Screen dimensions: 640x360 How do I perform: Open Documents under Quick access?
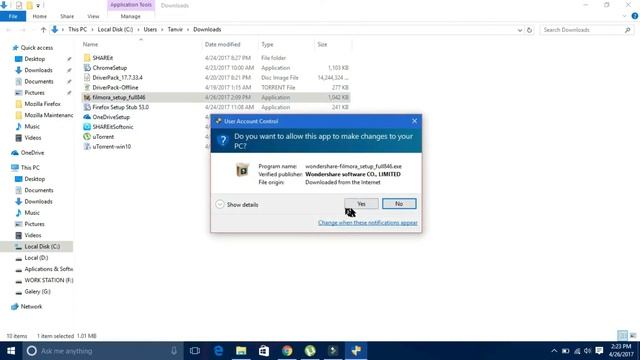[x=39, y=81]
